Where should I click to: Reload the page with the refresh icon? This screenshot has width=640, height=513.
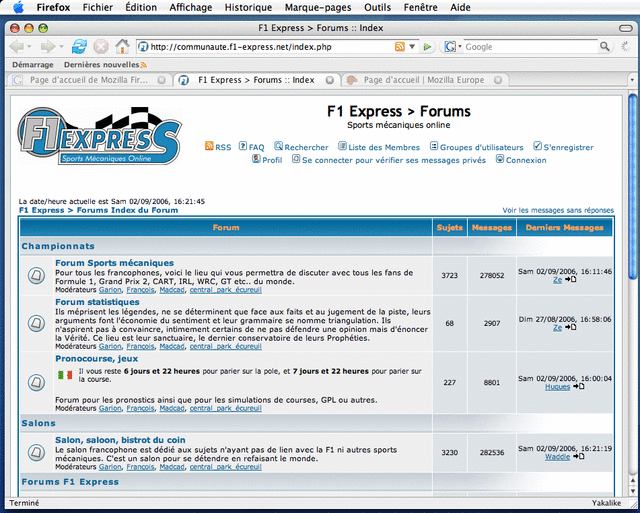[79, 47]
